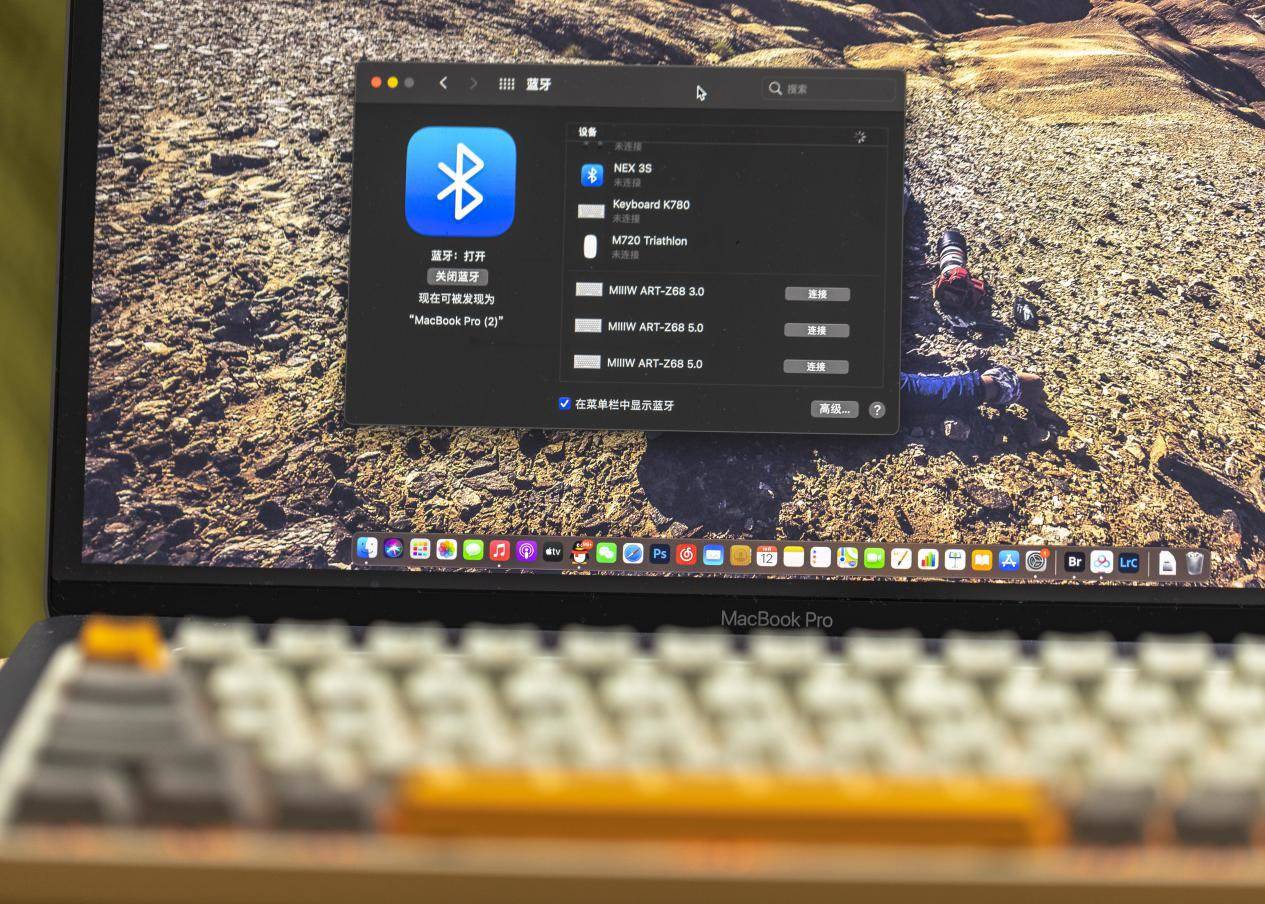Turn off Bluetooth with 关闭蓝牙 button
Viewport: 1265px width, 904px height.
point(457,276)
